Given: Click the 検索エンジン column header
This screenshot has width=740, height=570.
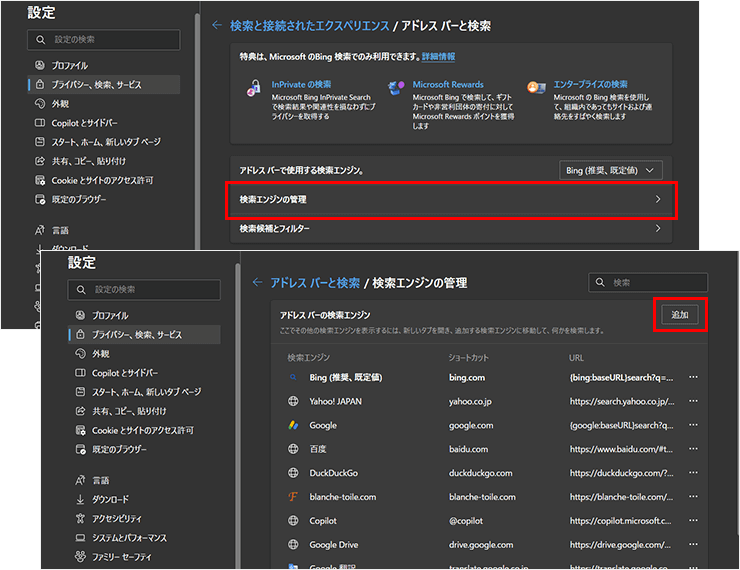Looking at the screenshot, I should (x=309, y=358).
